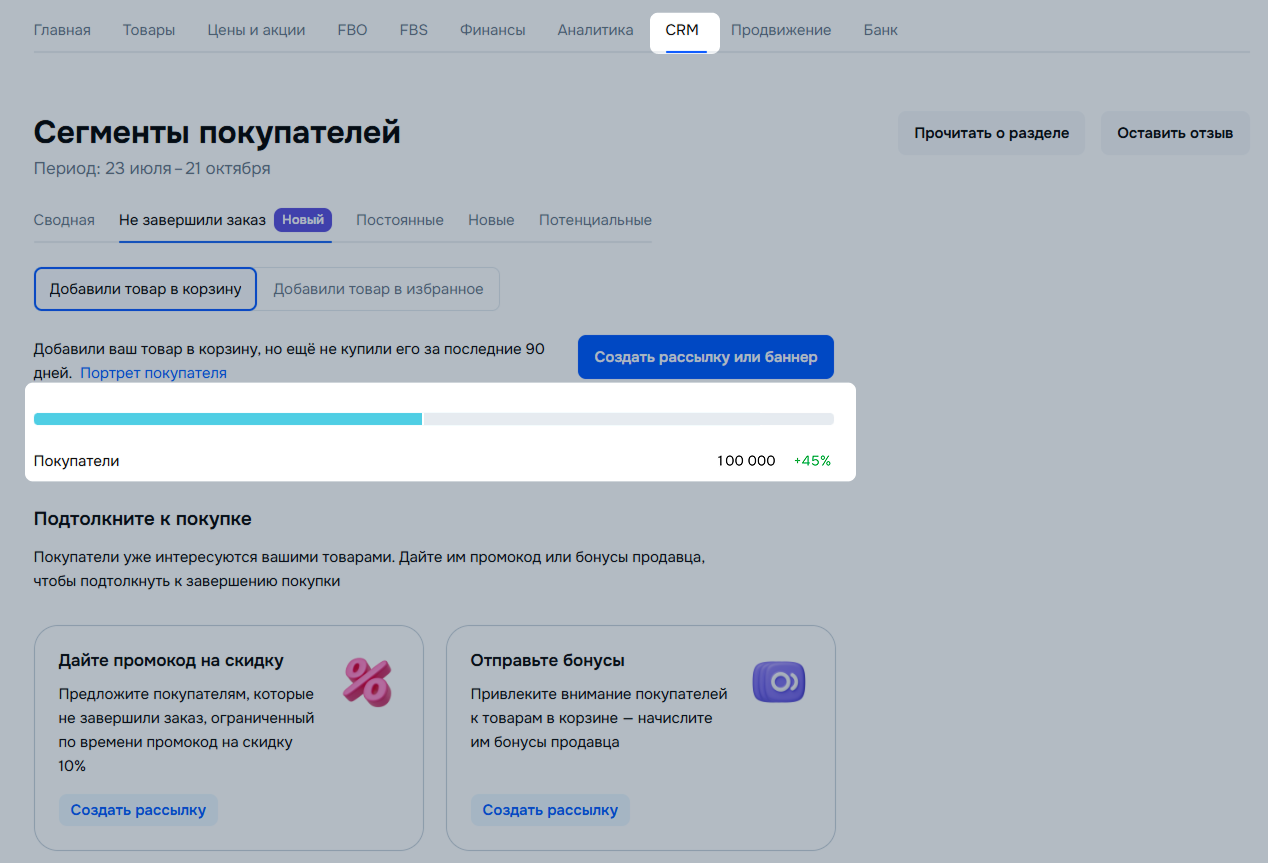
Task: Open the CRM menu tab
Action: click(682, 30)
